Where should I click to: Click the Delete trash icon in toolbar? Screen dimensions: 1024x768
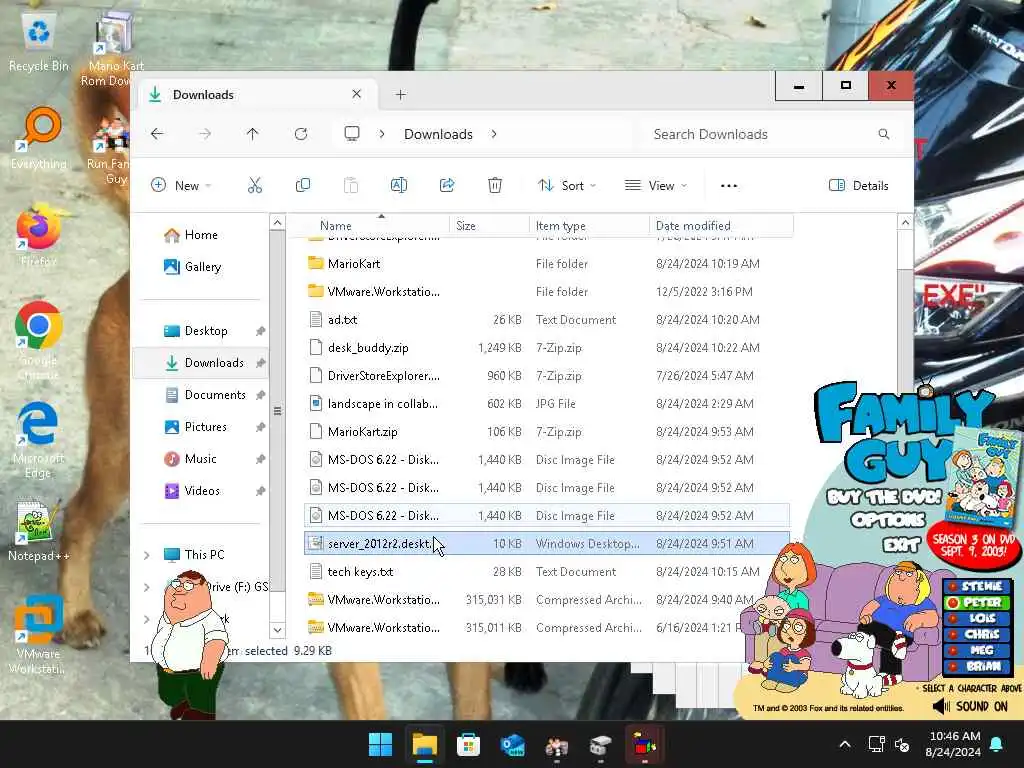coord(495,185)
